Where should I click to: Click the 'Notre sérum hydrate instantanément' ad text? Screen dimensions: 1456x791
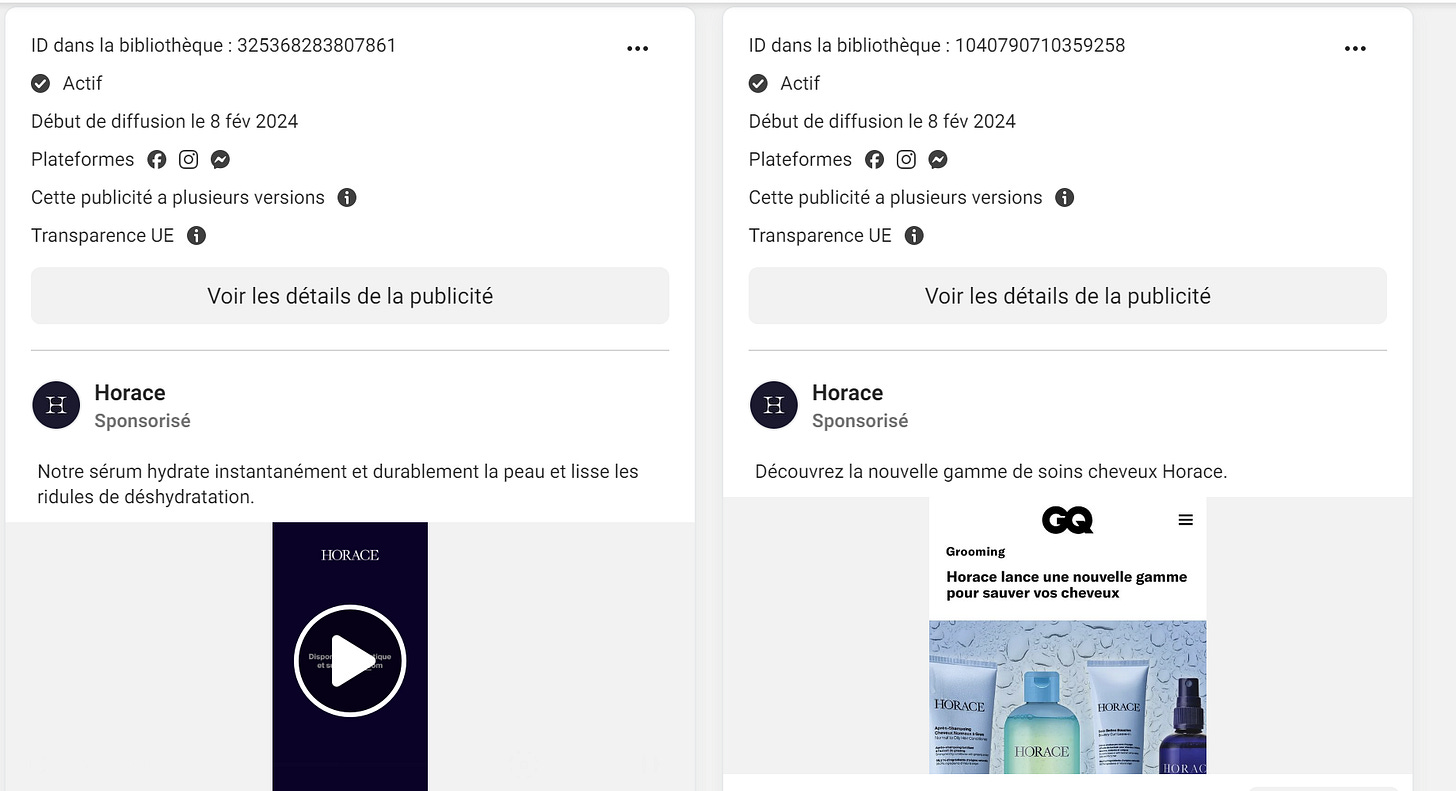tap(338, 484)
